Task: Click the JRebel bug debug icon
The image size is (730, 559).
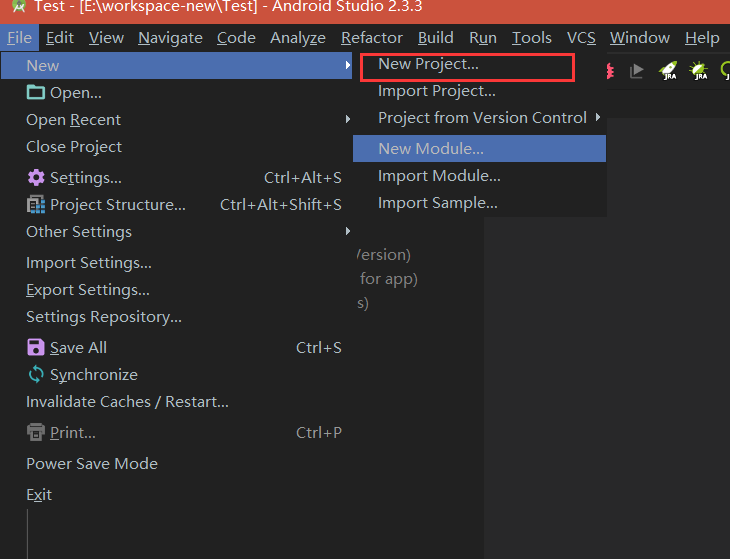Action: (699, 71)
